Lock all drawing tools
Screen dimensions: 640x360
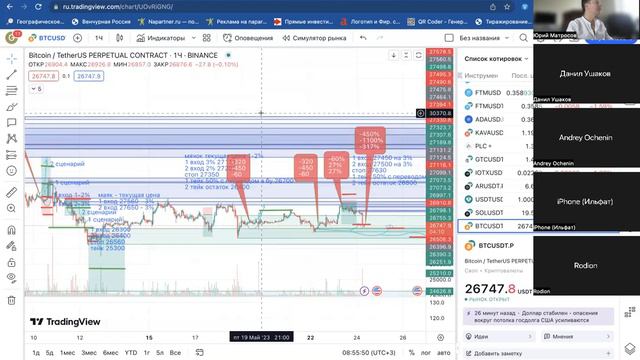11,262
